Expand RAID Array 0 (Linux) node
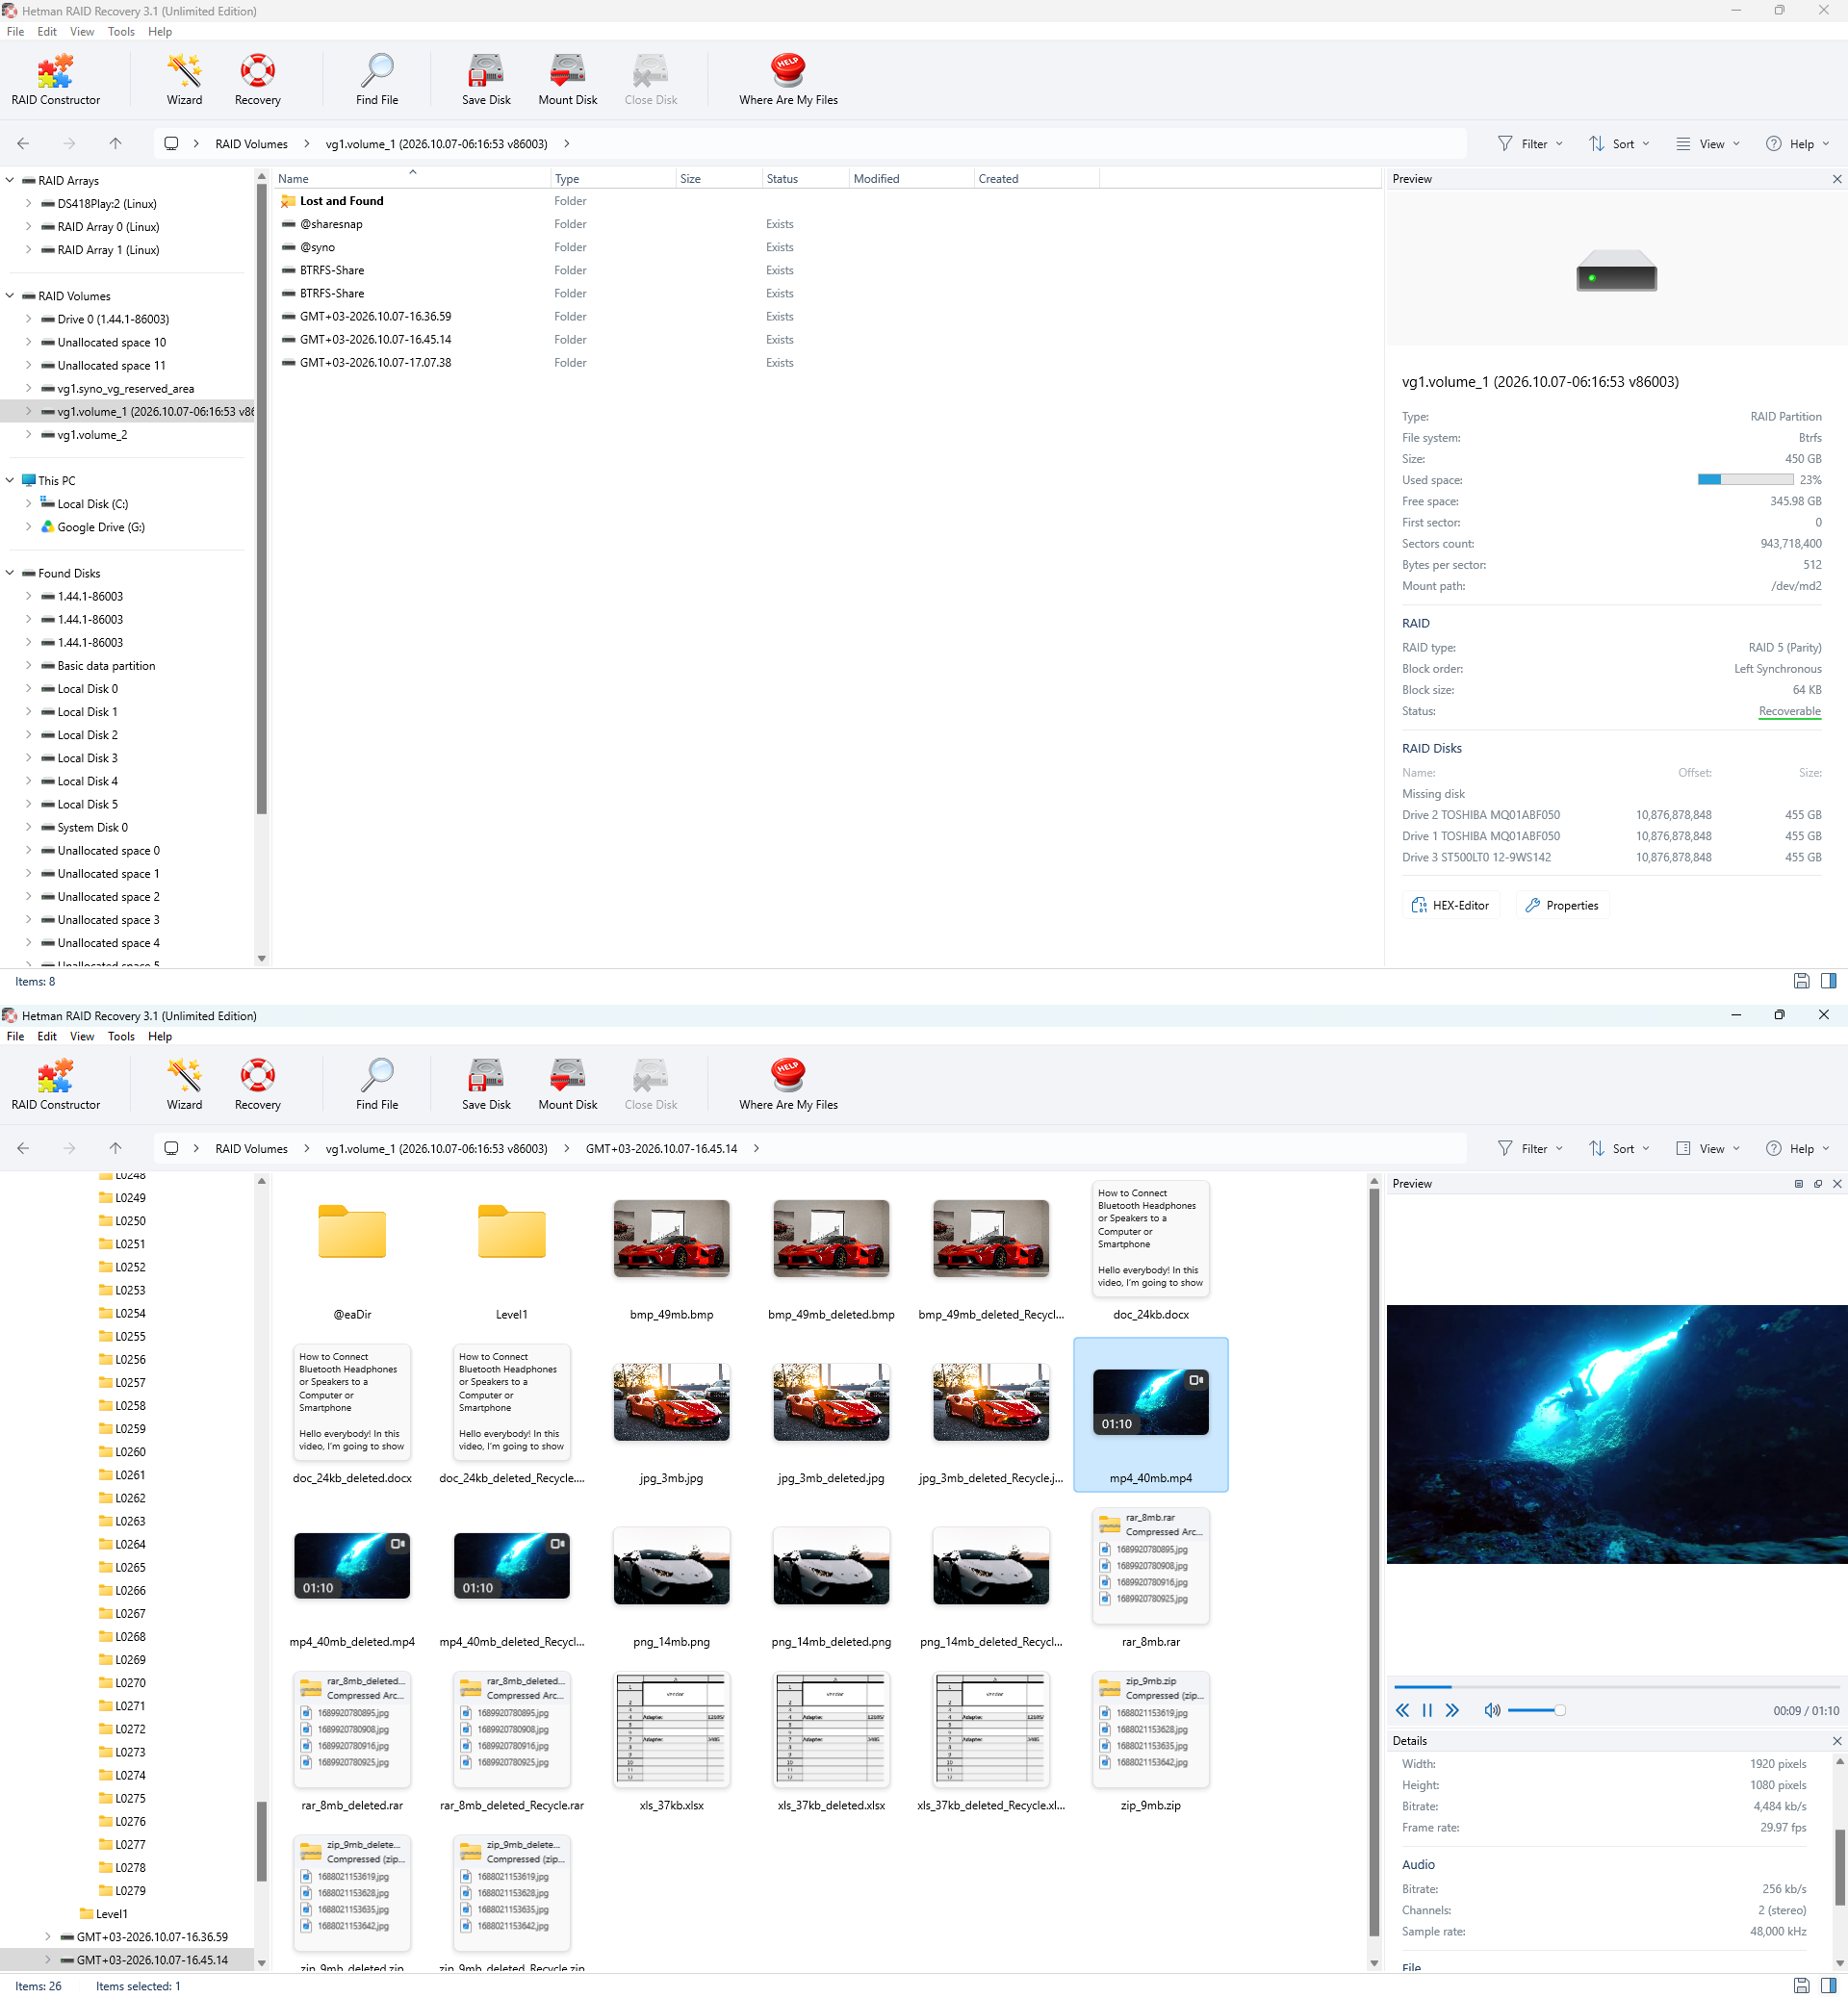The height and width of the screenshot is (1998, 1848). [28, 227]
